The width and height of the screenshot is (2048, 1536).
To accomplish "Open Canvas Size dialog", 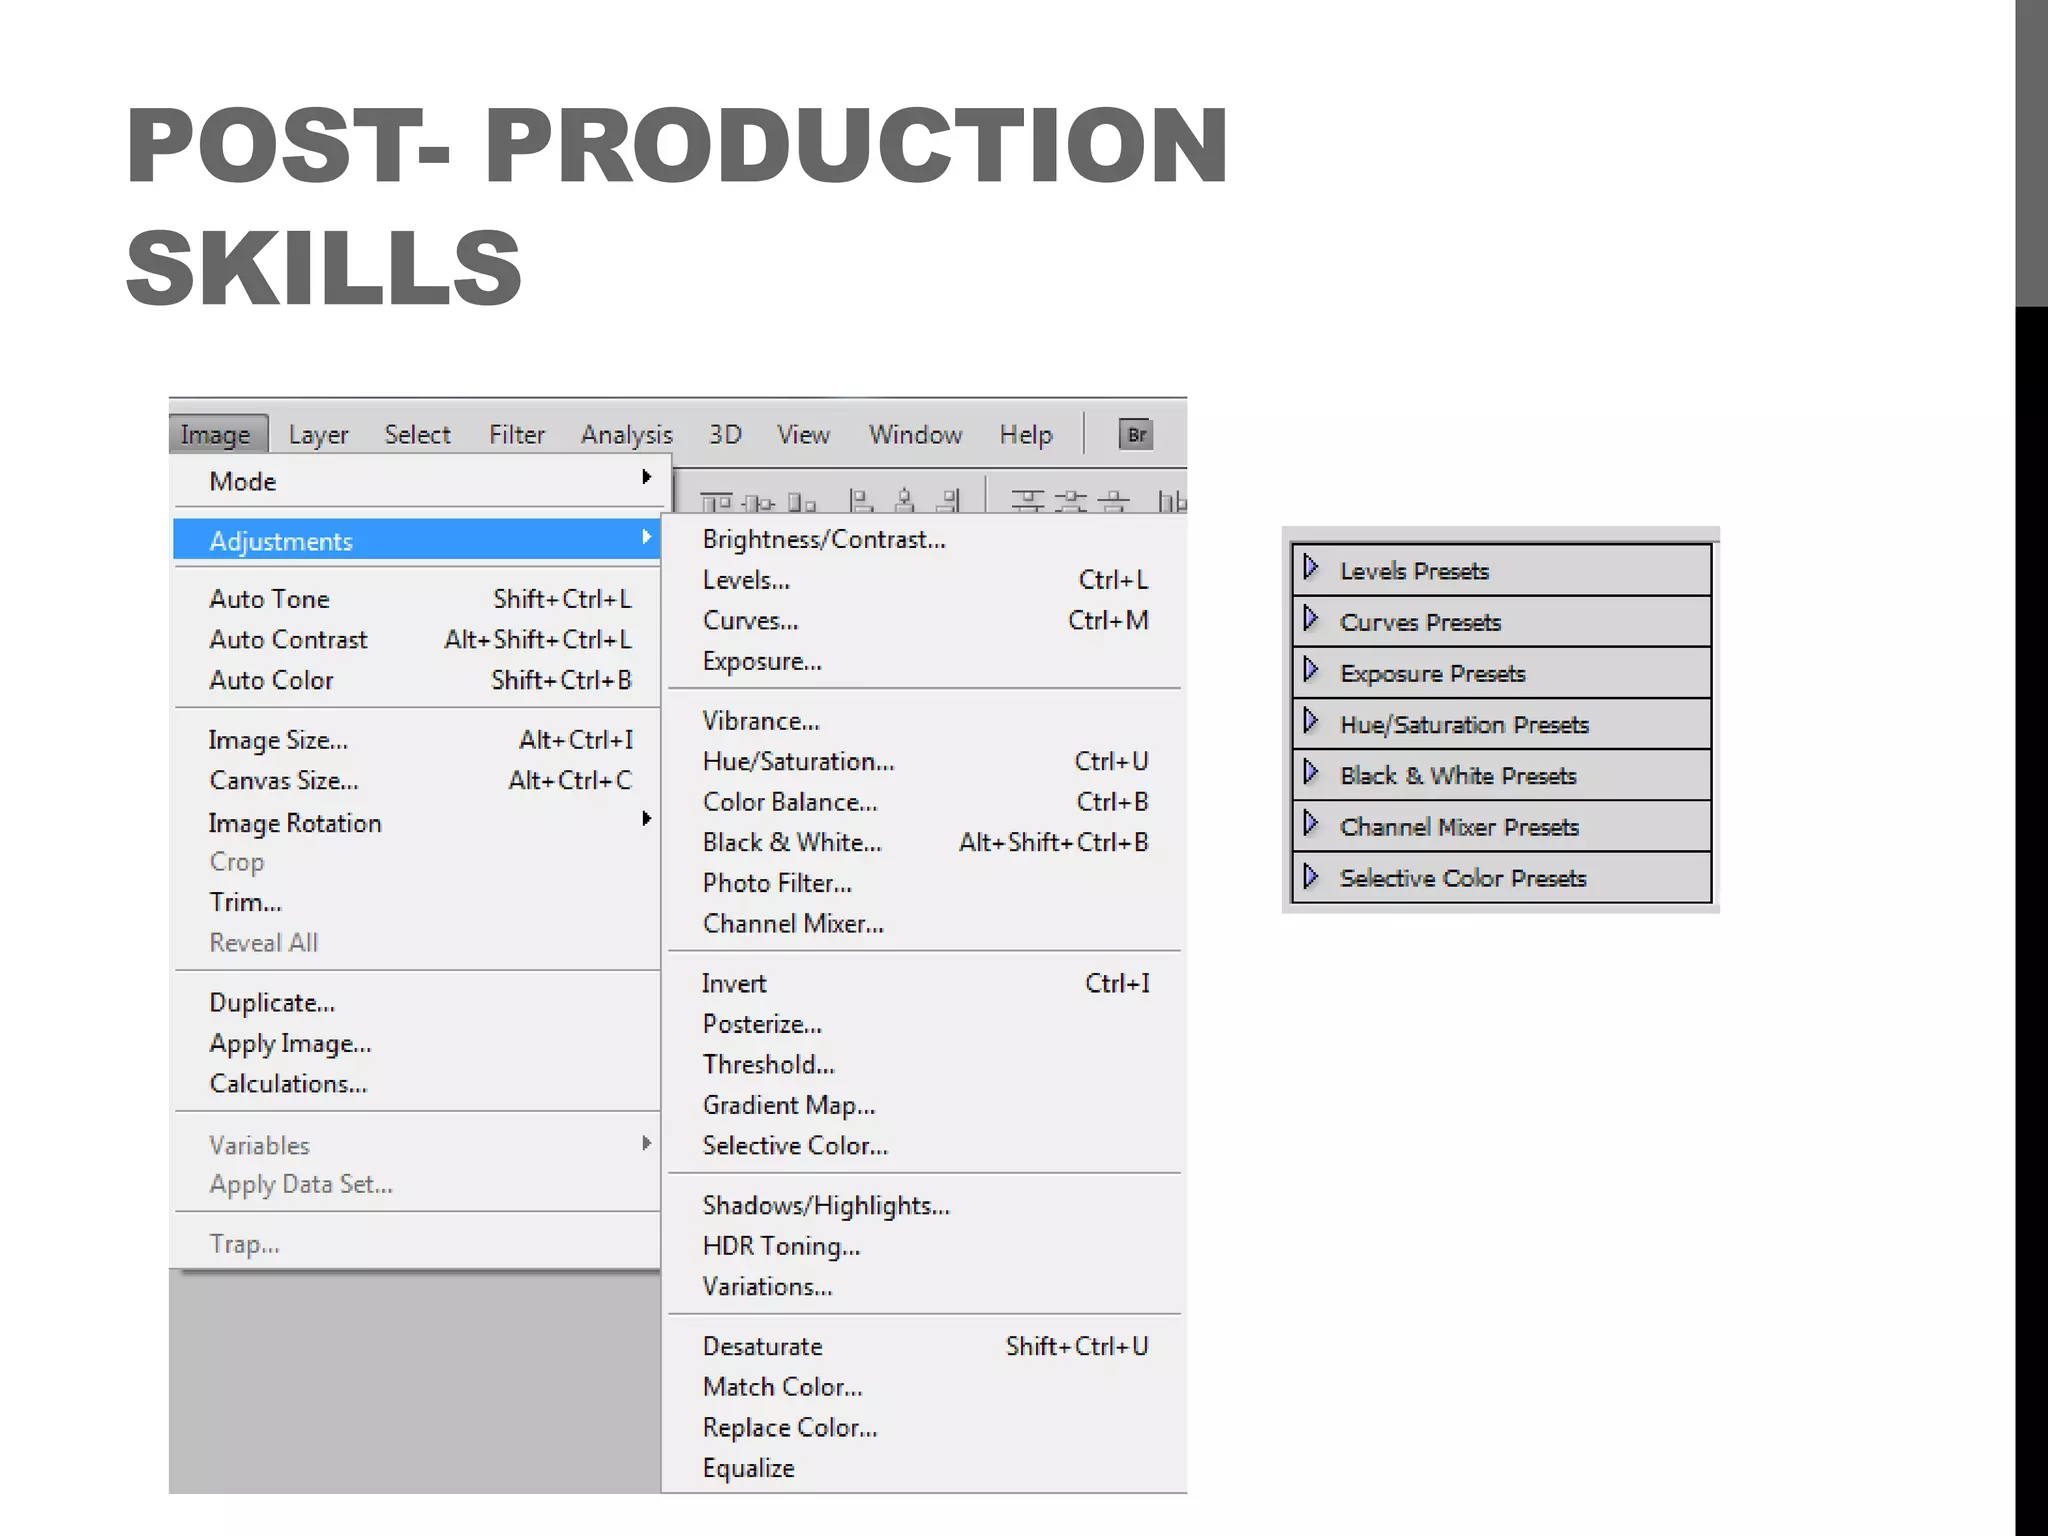I will tap(417, 780).
